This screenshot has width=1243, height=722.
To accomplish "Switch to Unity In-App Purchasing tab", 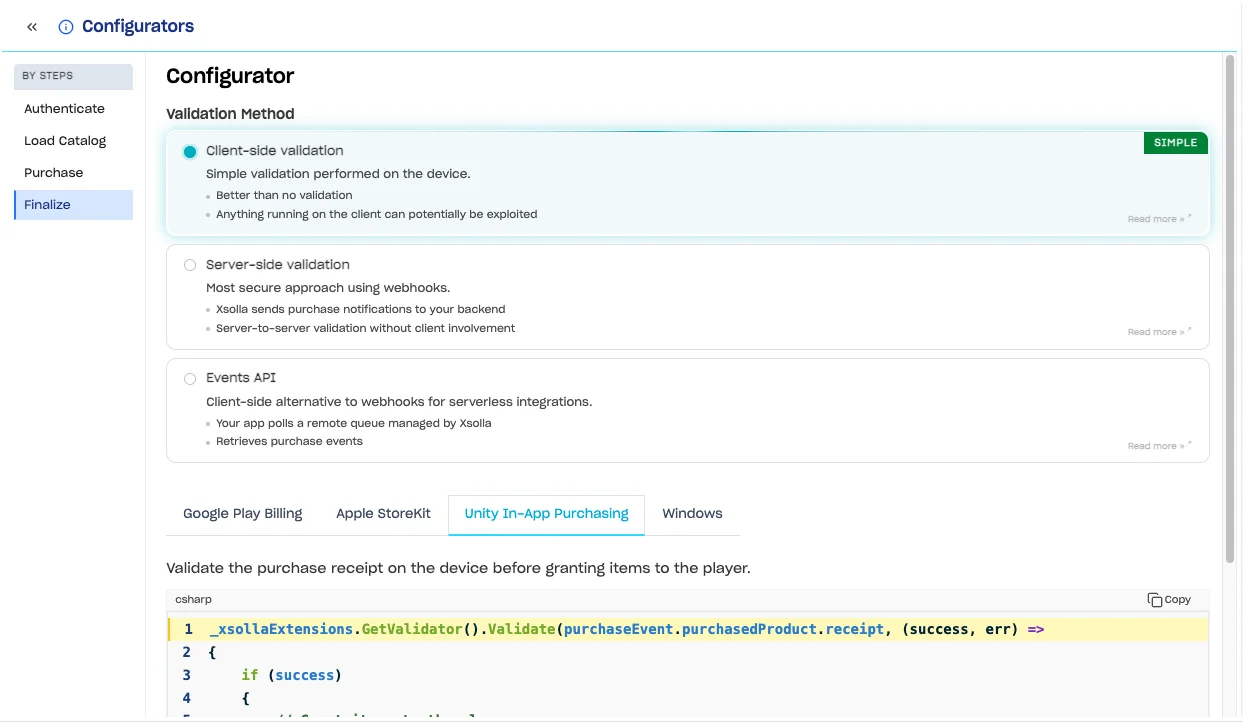I will 546,513.
